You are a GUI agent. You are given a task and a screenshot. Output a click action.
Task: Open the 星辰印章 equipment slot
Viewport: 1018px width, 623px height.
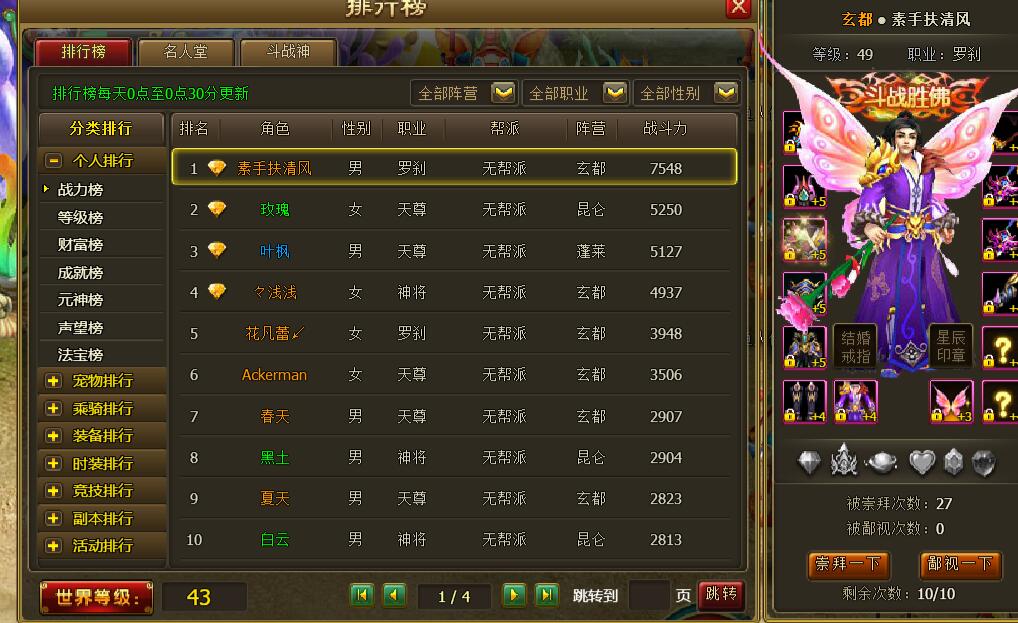pyautogui.click(x=951, y=347)
